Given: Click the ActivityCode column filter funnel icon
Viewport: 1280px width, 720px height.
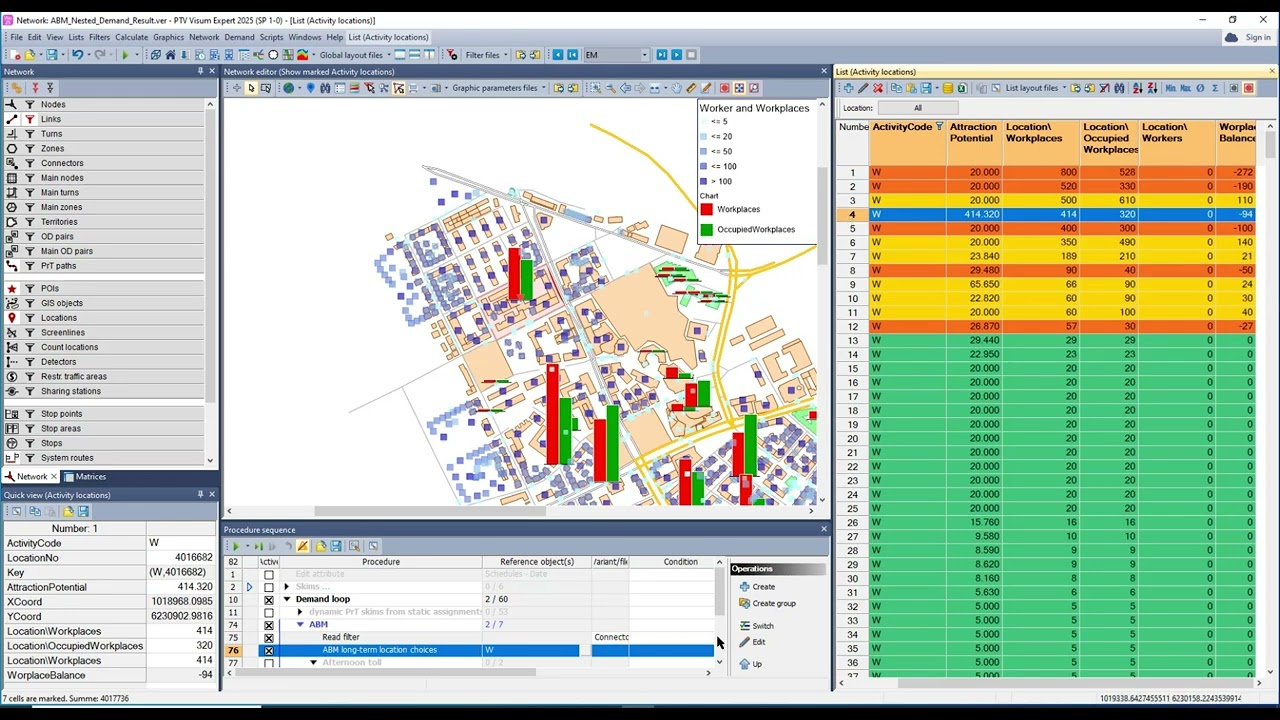Looking at the screenshot, I should click(939, 127).
